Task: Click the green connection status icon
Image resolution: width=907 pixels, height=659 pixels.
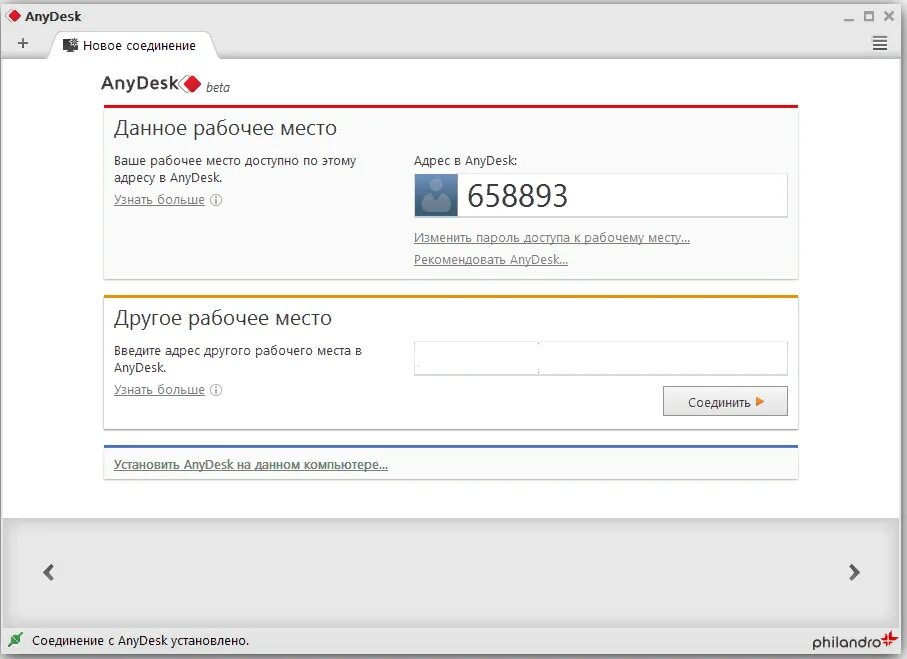Action: click(x=16, y=639)
